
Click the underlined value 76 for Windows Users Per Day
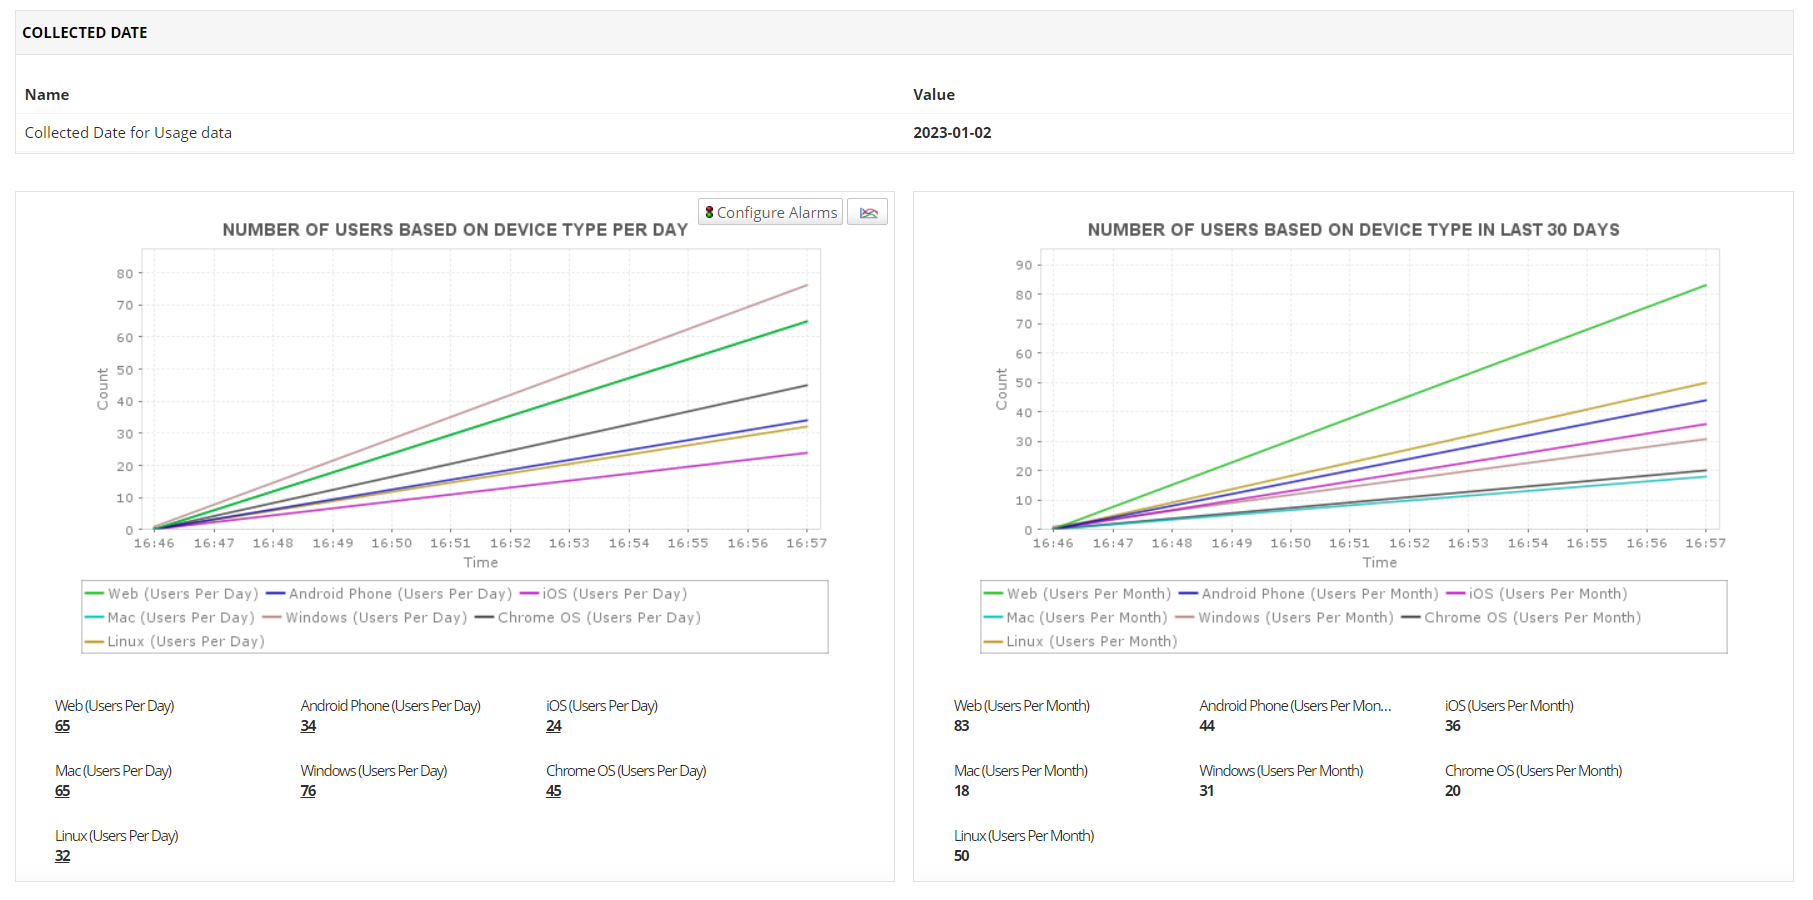click(307, 790)
